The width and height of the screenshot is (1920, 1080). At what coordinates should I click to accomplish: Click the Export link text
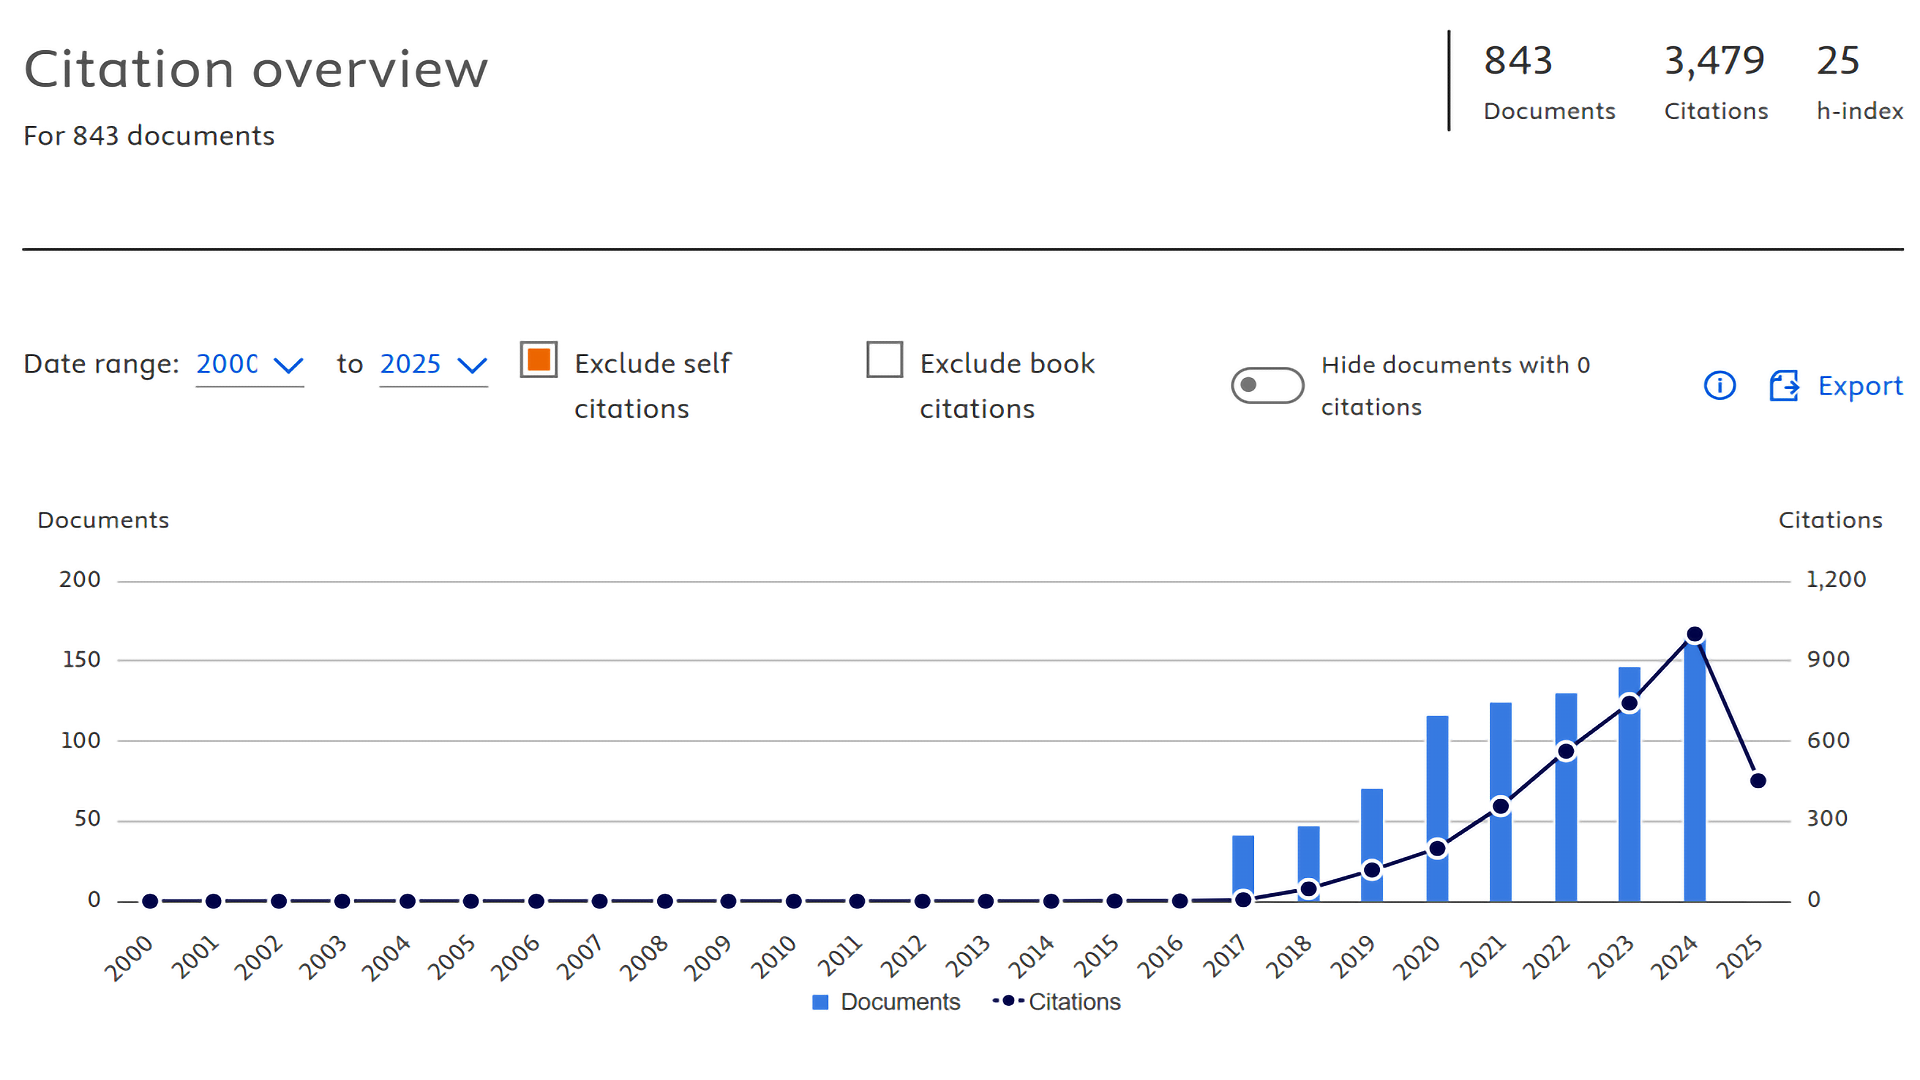(1860, 386)
